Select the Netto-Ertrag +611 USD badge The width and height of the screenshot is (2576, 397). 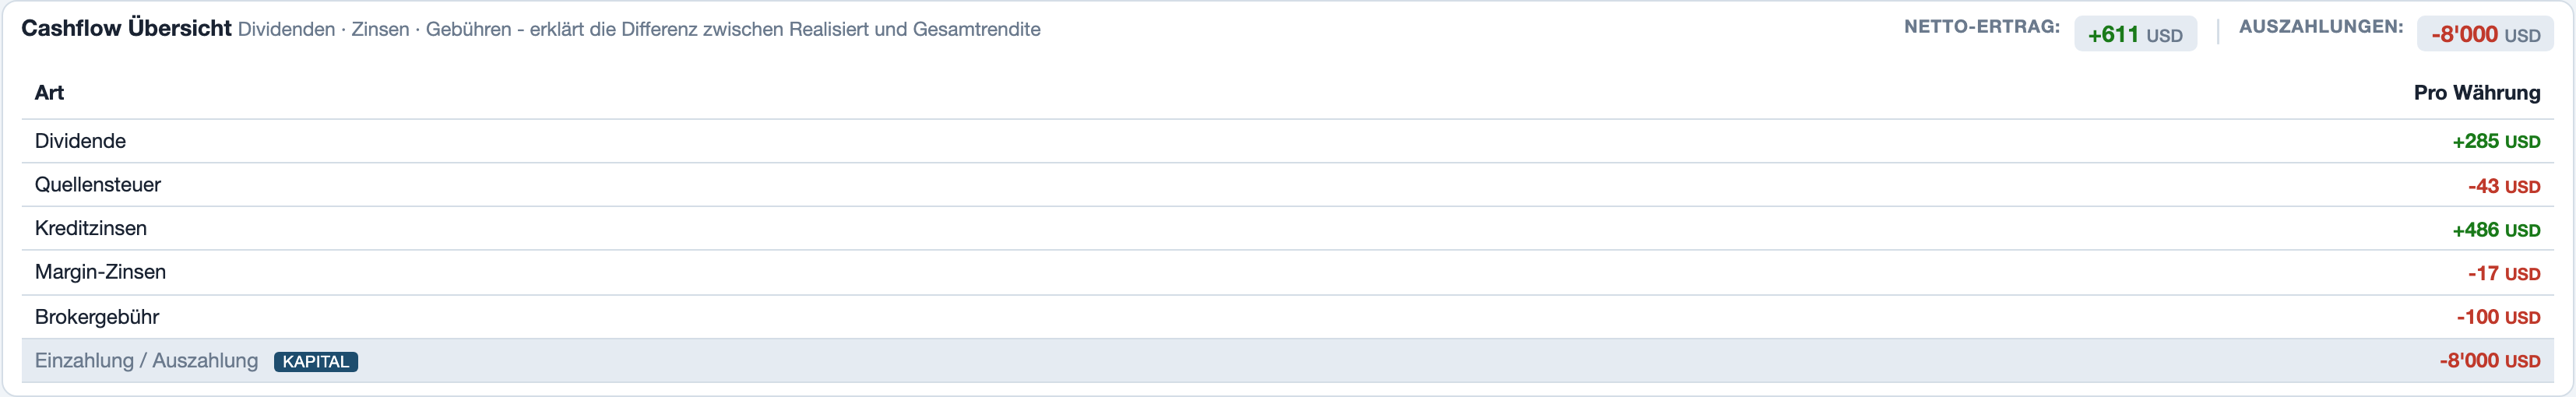(2135, 34)
